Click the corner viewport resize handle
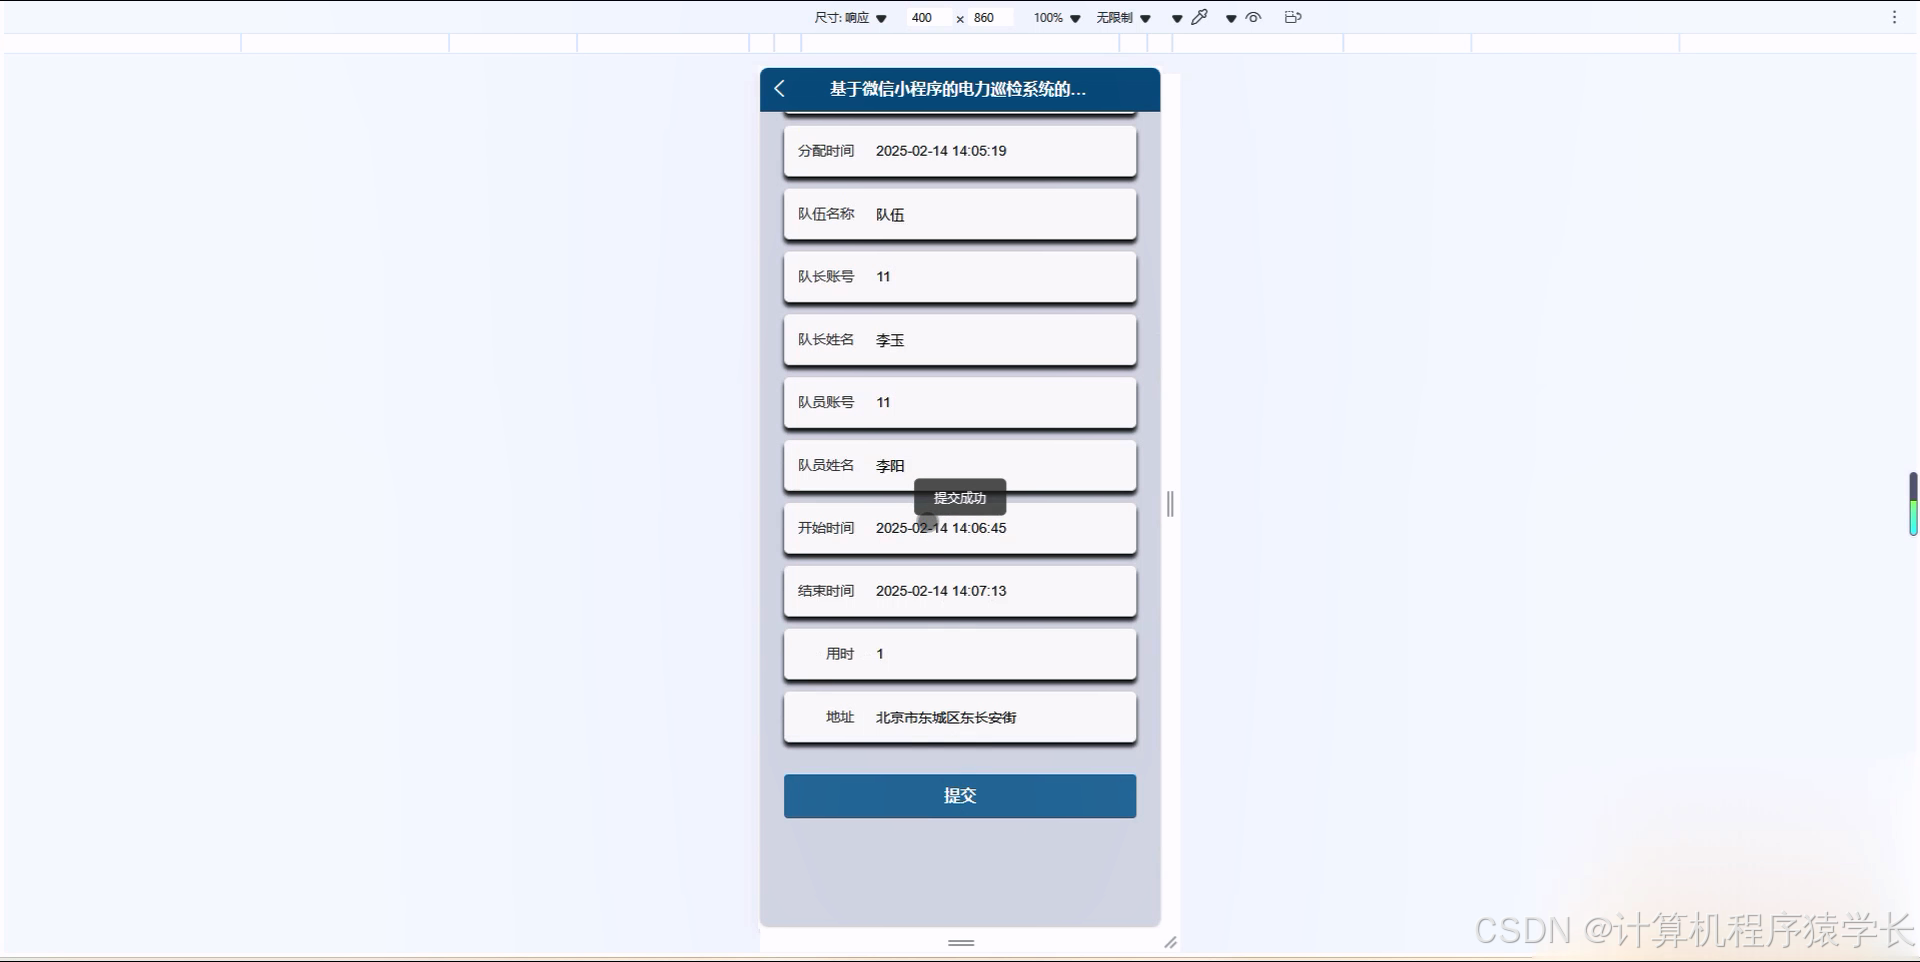 pyautogui.click(x=1170, y=942)
